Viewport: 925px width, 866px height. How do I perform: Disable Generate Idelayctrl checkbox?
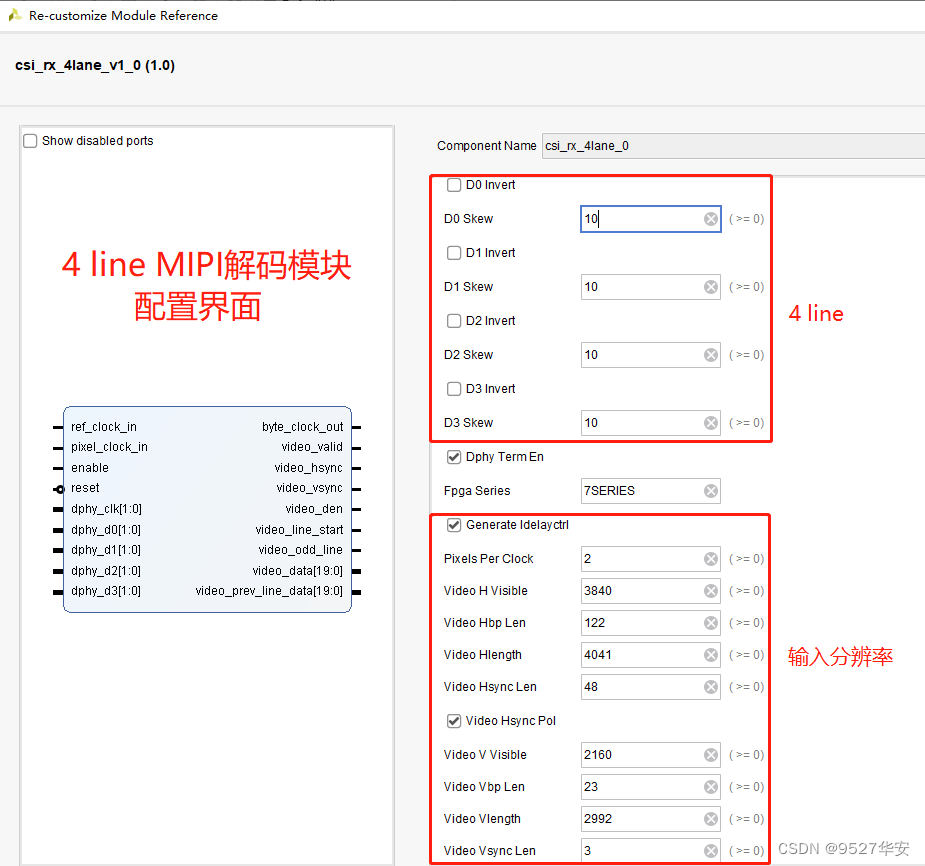(454, 525)
